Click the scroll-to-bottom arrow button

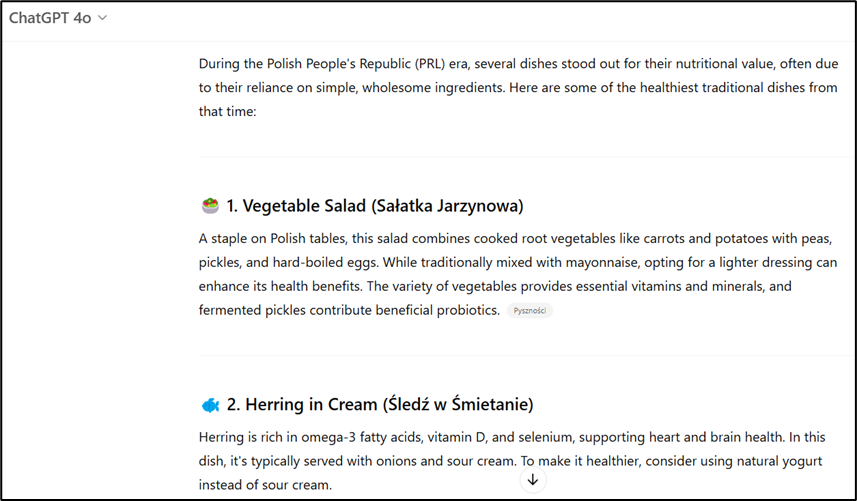[x=533, y=480]
